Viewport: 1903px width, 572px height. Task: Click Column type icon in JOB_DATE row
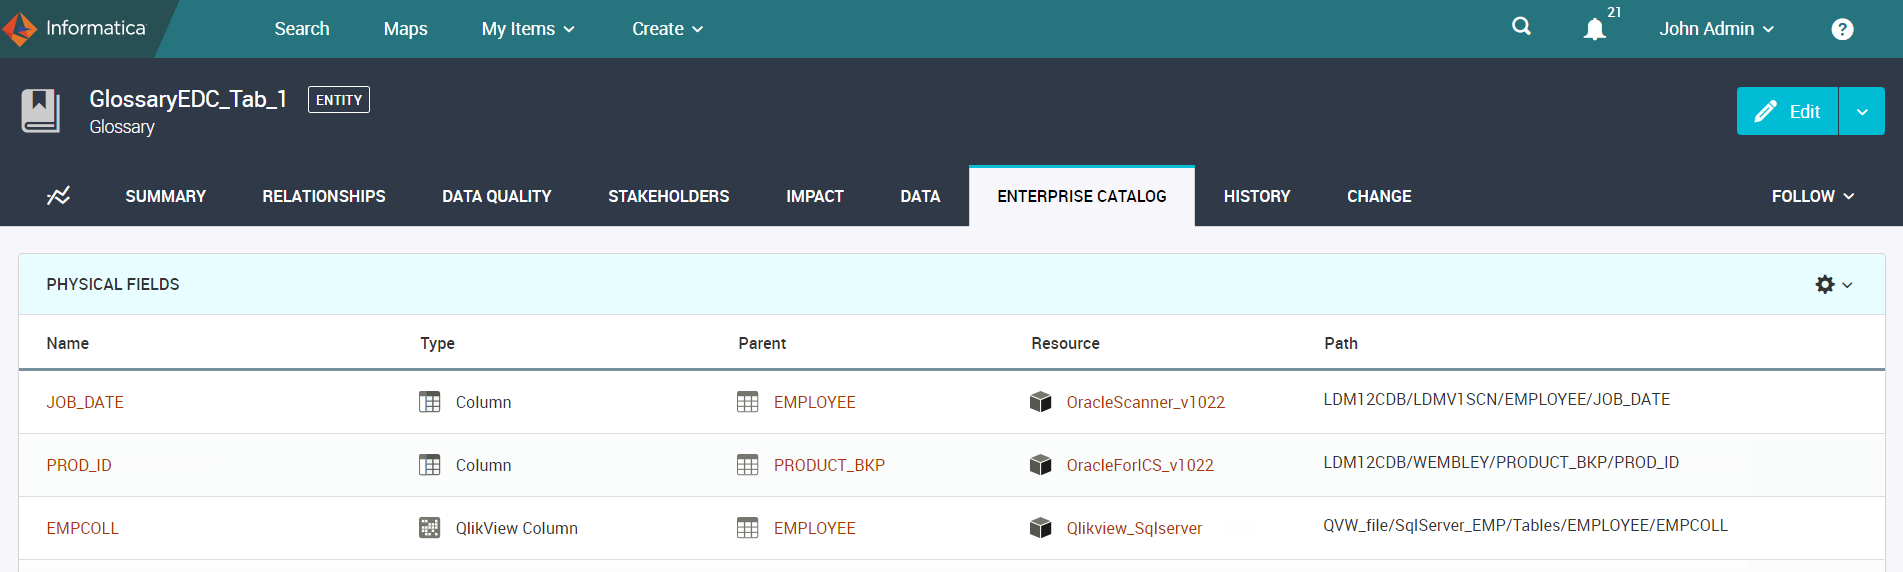pyautogui.click(x=429, y=402)
